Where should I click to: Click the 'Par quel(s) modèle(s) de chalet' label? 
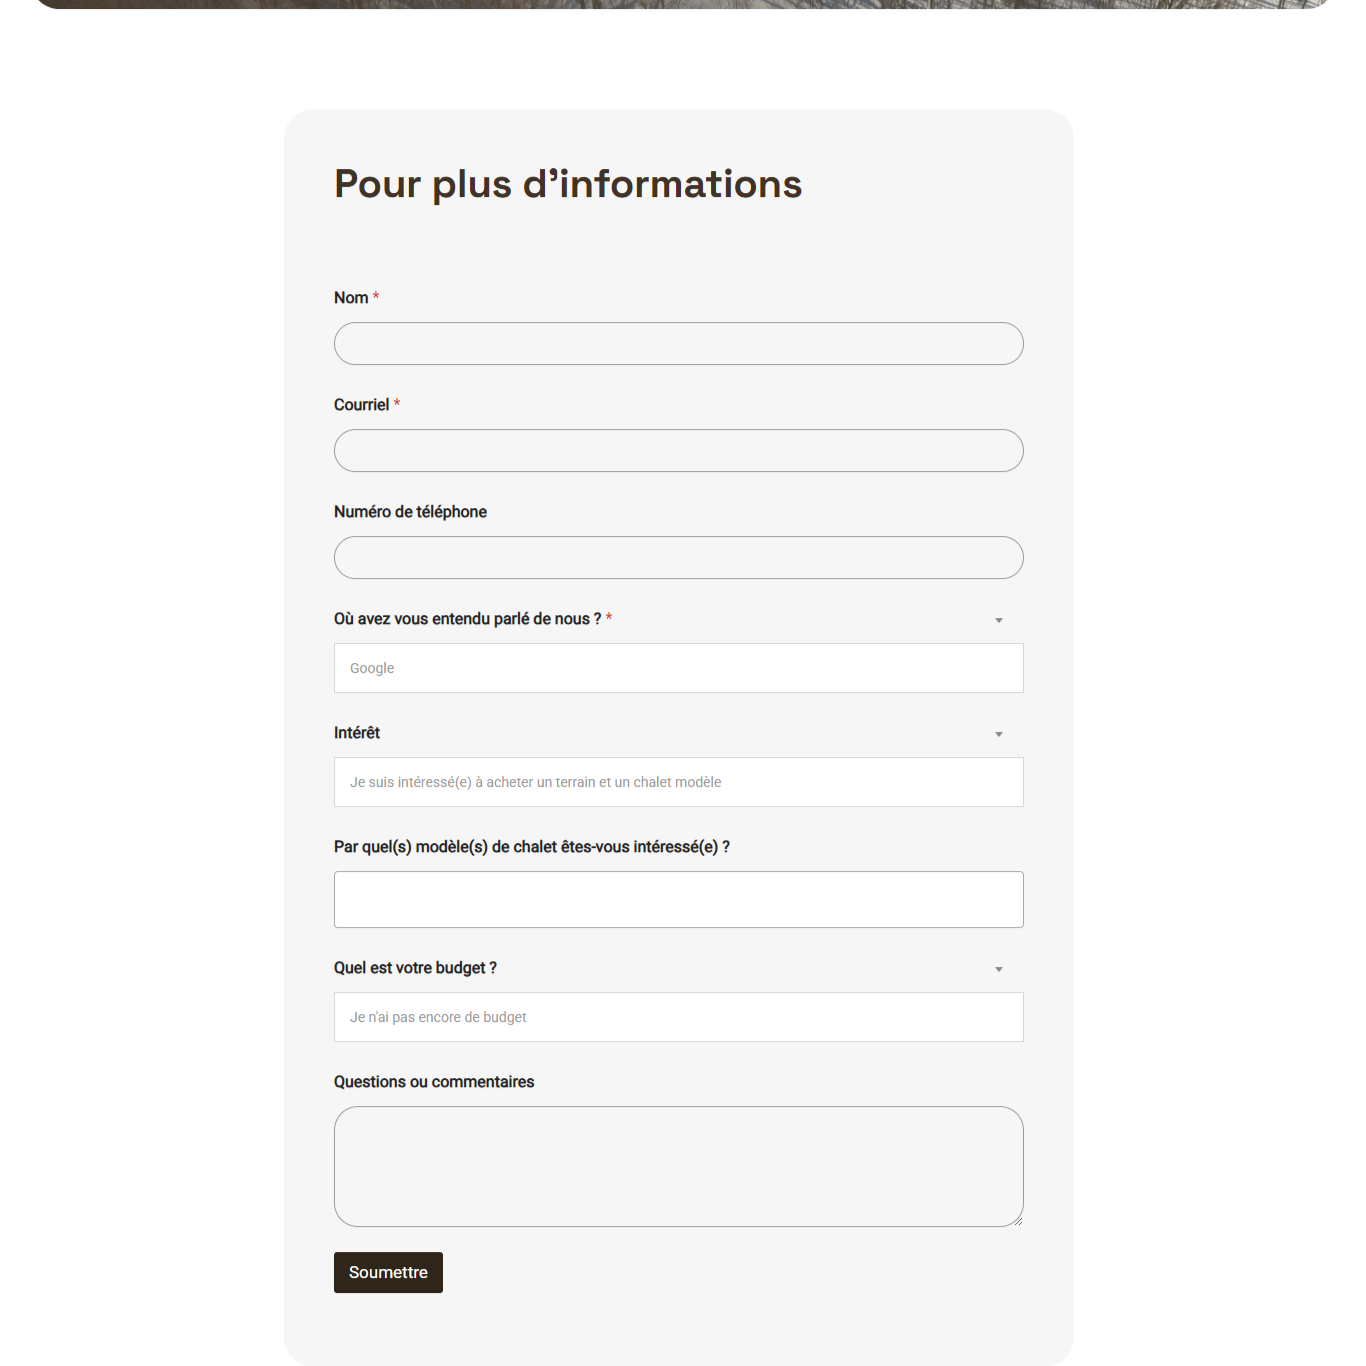531,847
